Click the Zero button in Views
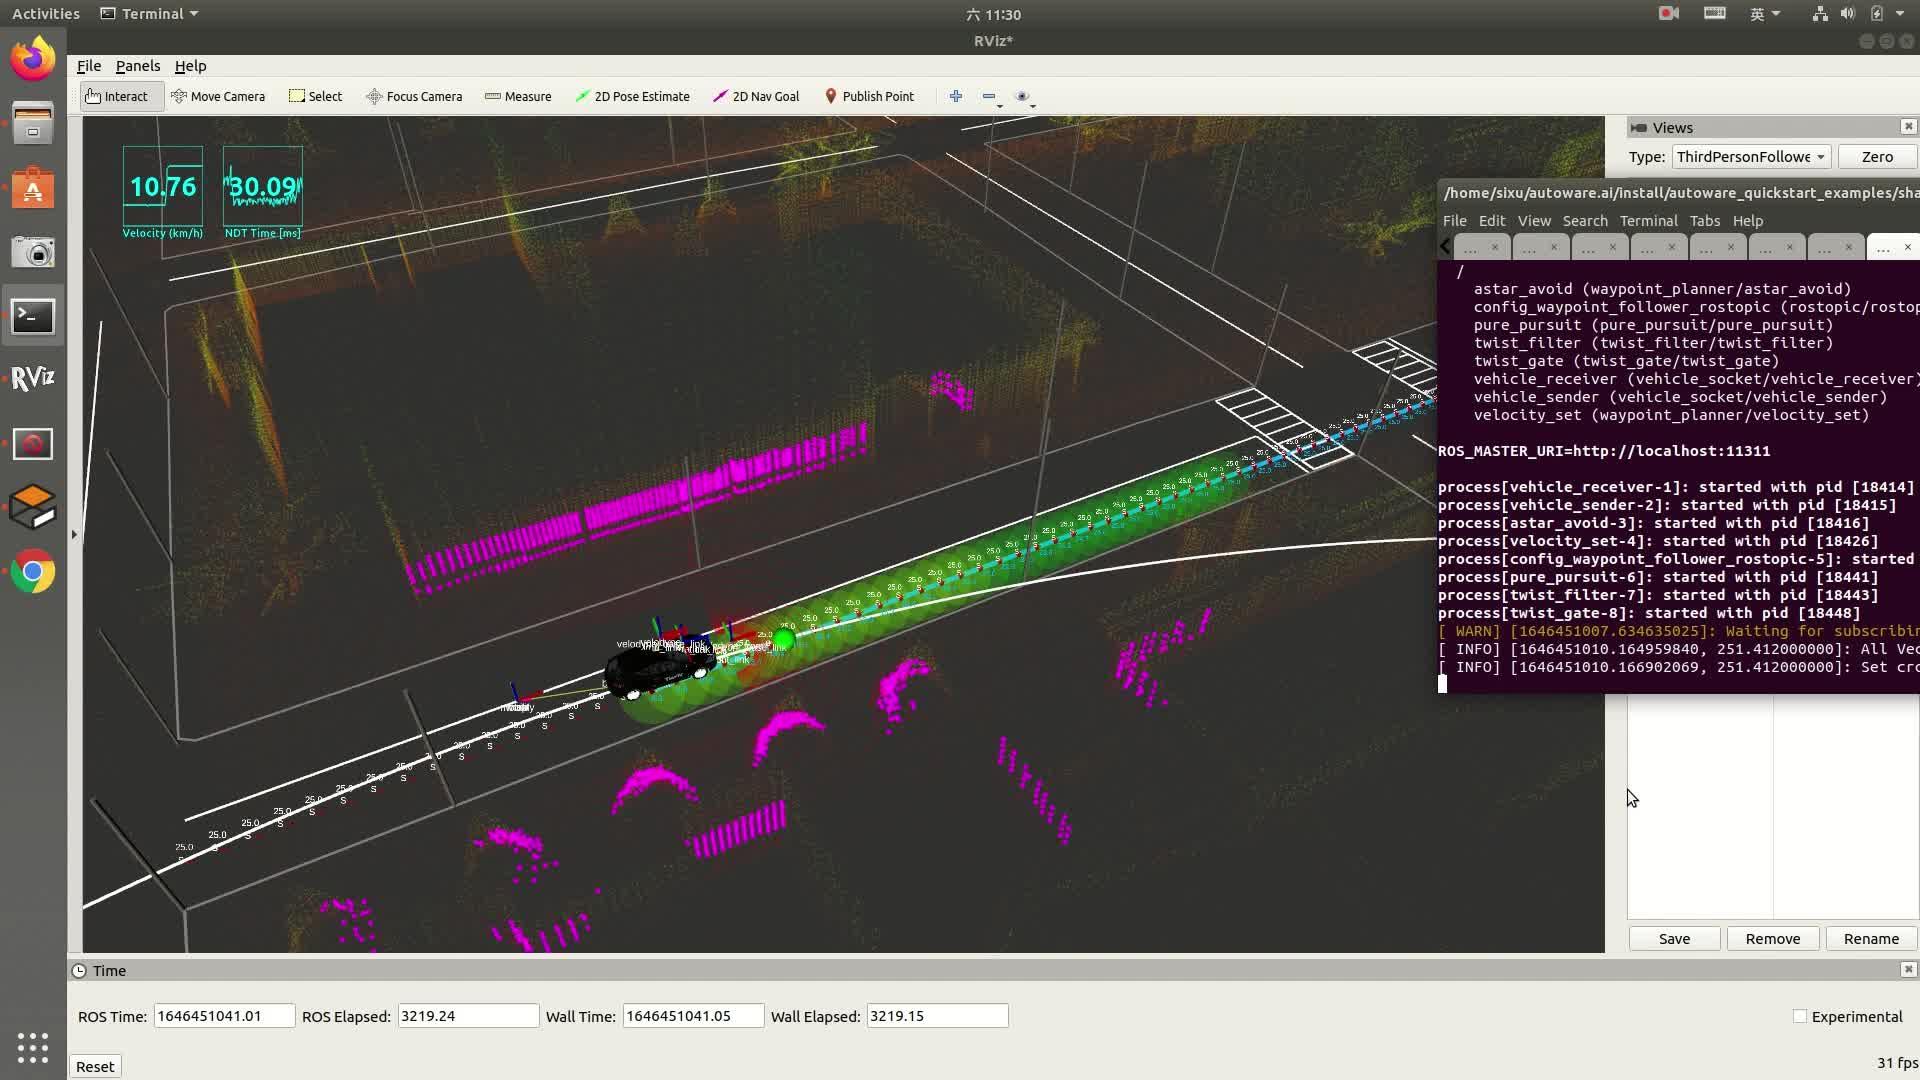Viewport: 1920px width, 1080px height. (1877, 157)
